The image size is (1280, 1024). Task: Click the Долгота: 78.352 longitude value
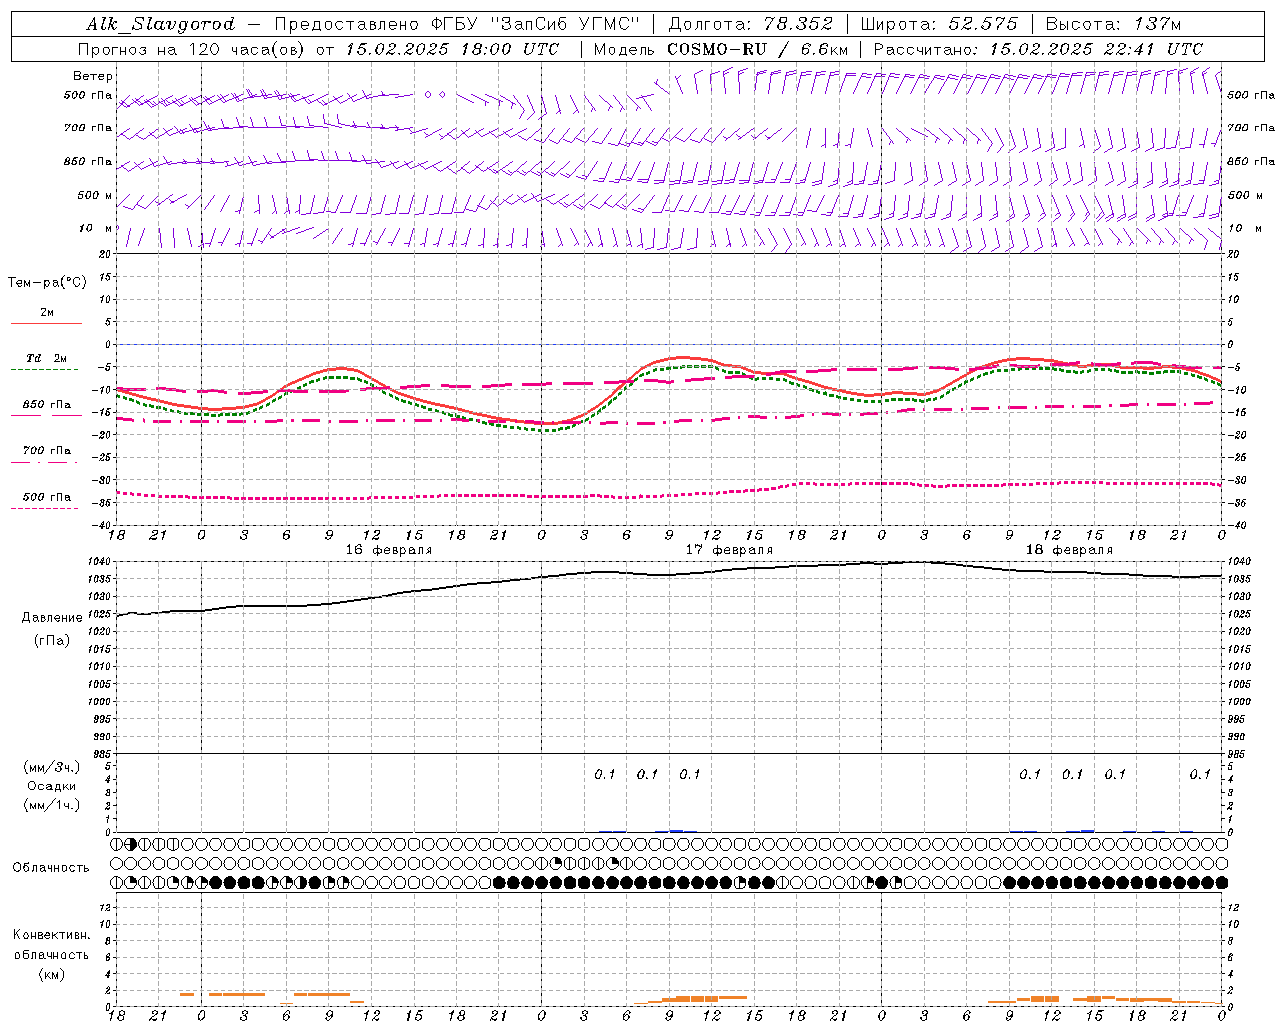pyautogui.click(x=750, y=24)
